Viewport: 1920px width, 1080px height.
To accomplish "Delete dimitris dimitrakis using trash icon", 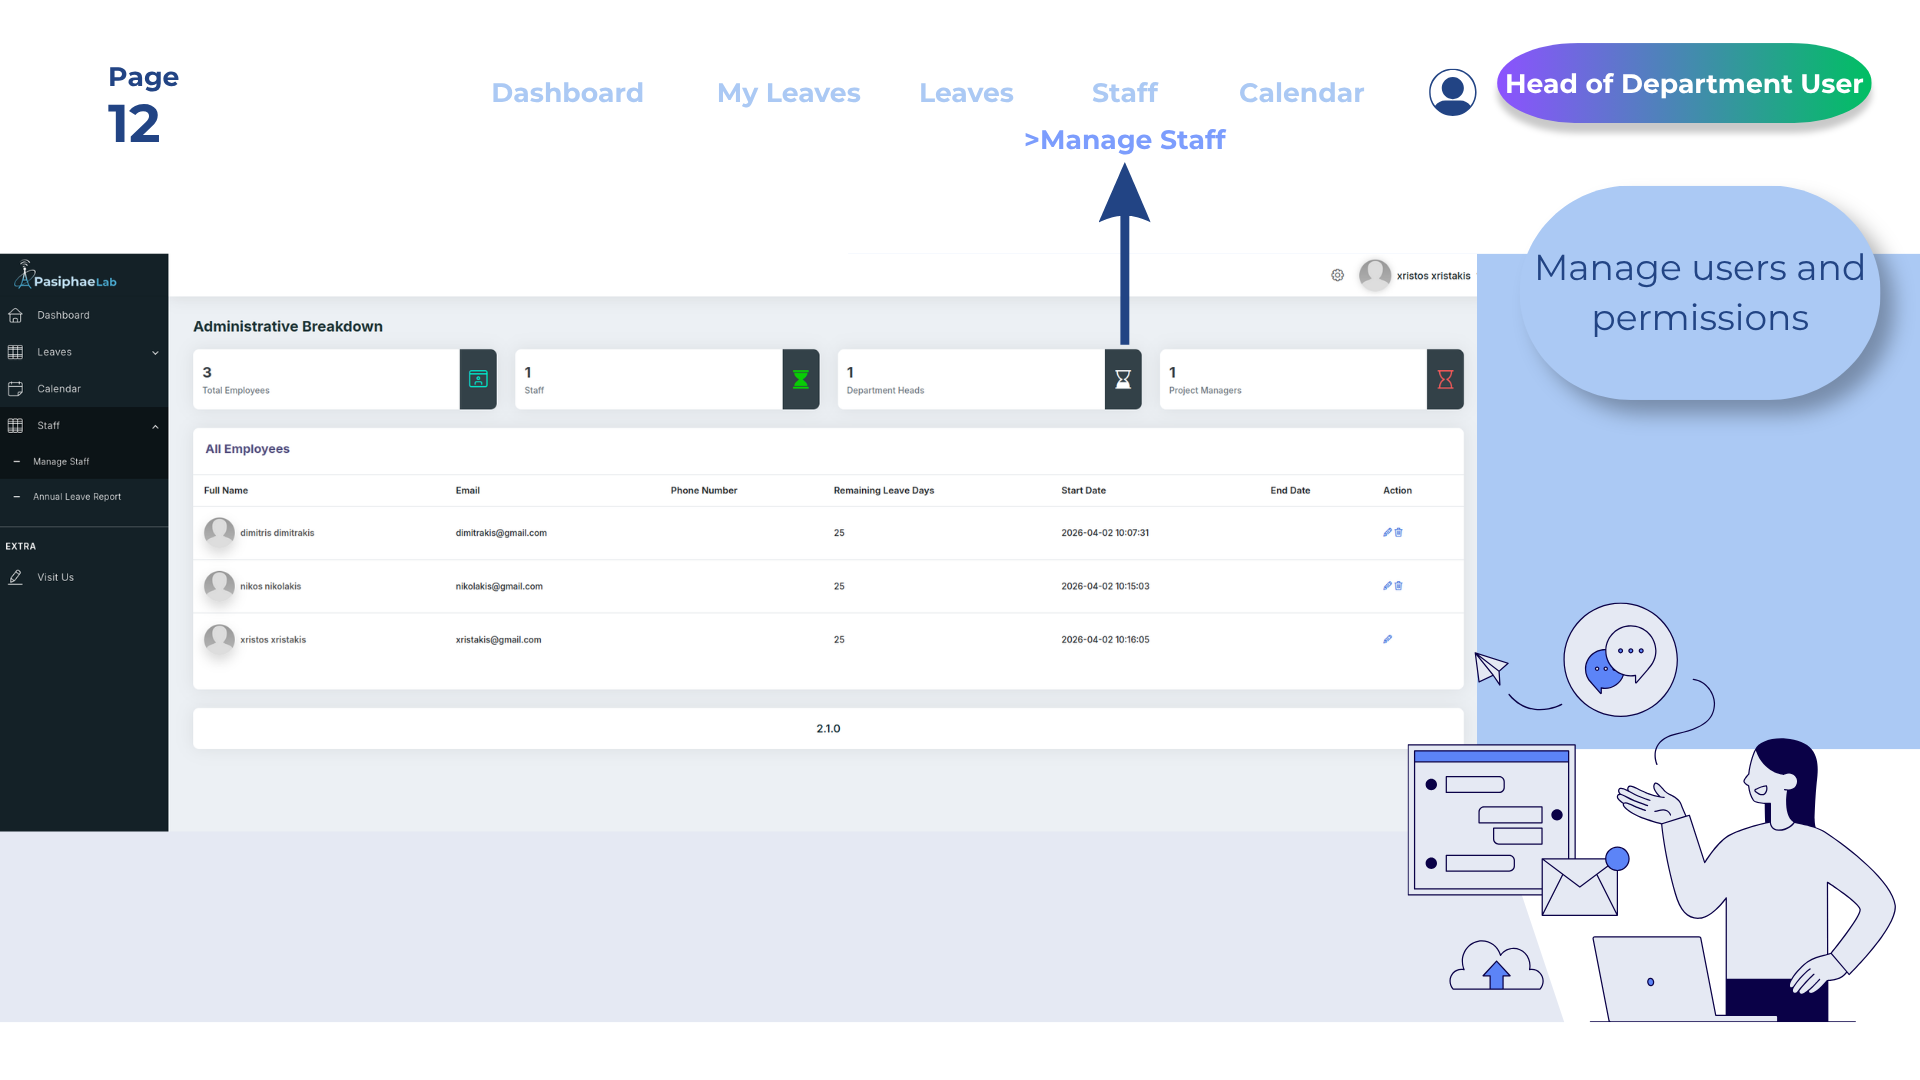I will [x=1399, y=532].
